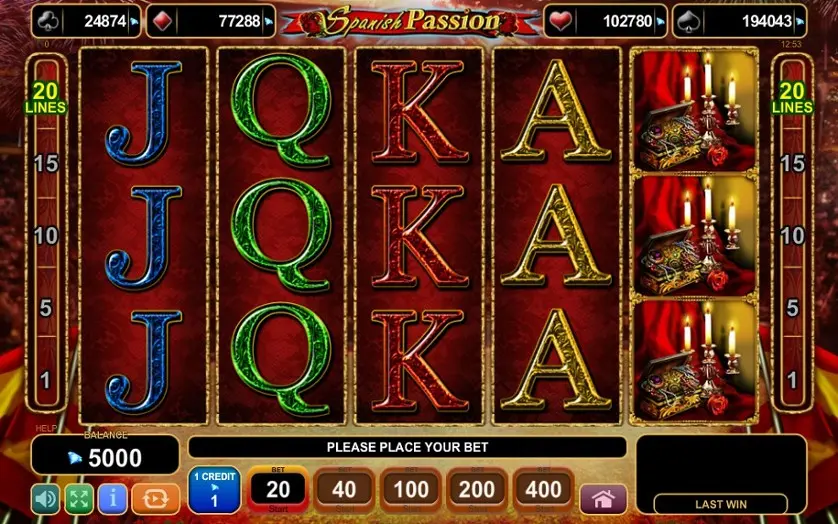Viewport: 838px width, 524px height.
Task: Choose the 400 bet button
Action: coord(544,490)
